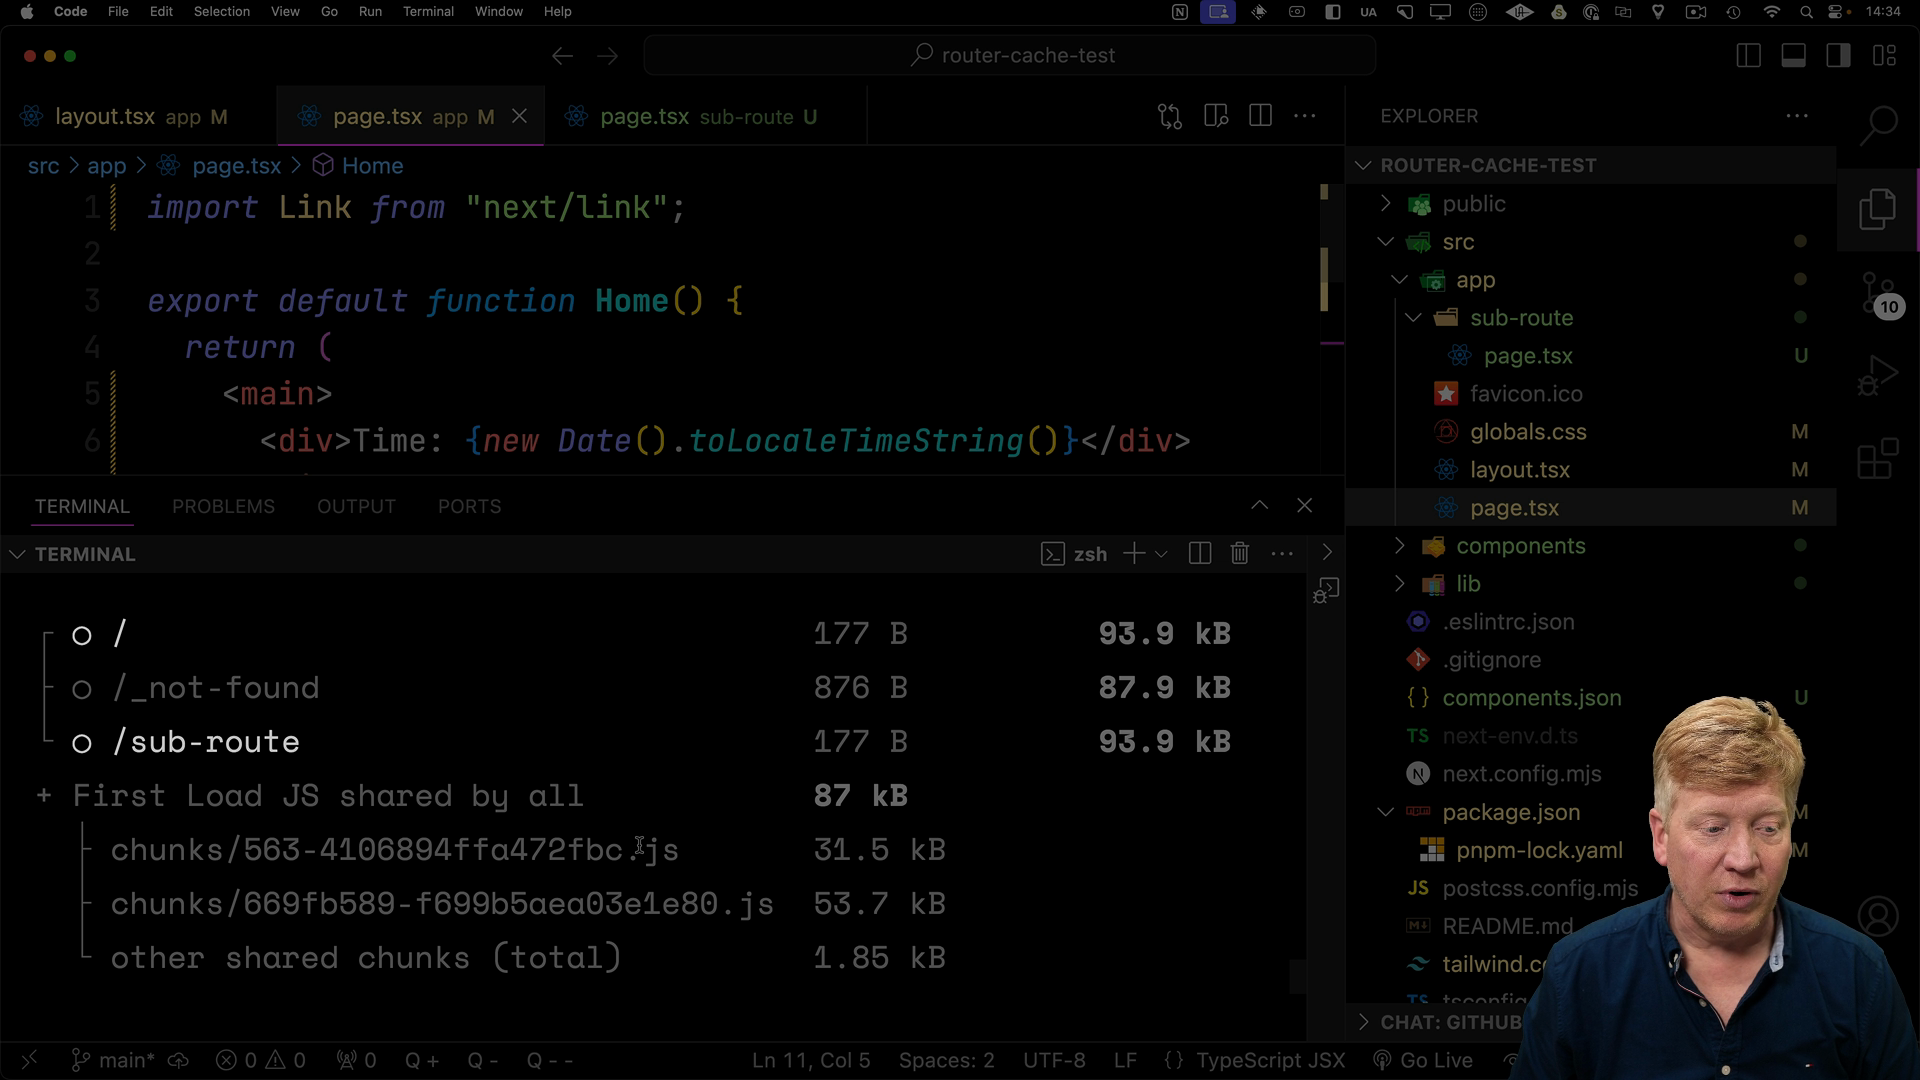Open the Explorer view icon

tap(1877, 209)
